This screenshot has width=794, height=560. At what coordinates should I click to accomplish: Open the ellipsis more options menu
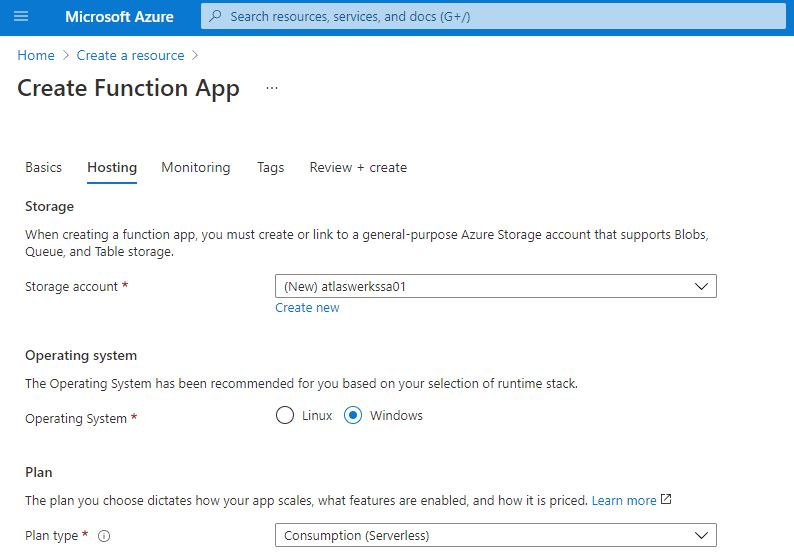pyautogui.click(x=272, y=88)
